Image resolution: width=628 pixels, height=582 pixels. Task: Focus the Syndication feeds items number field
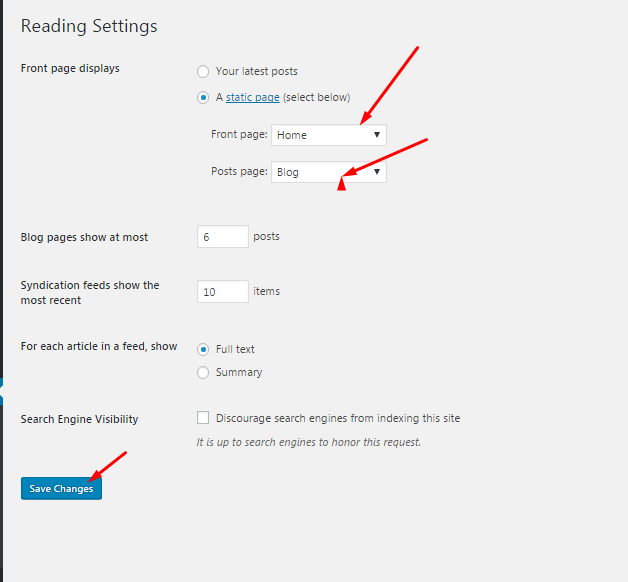[x=223, y=292]
